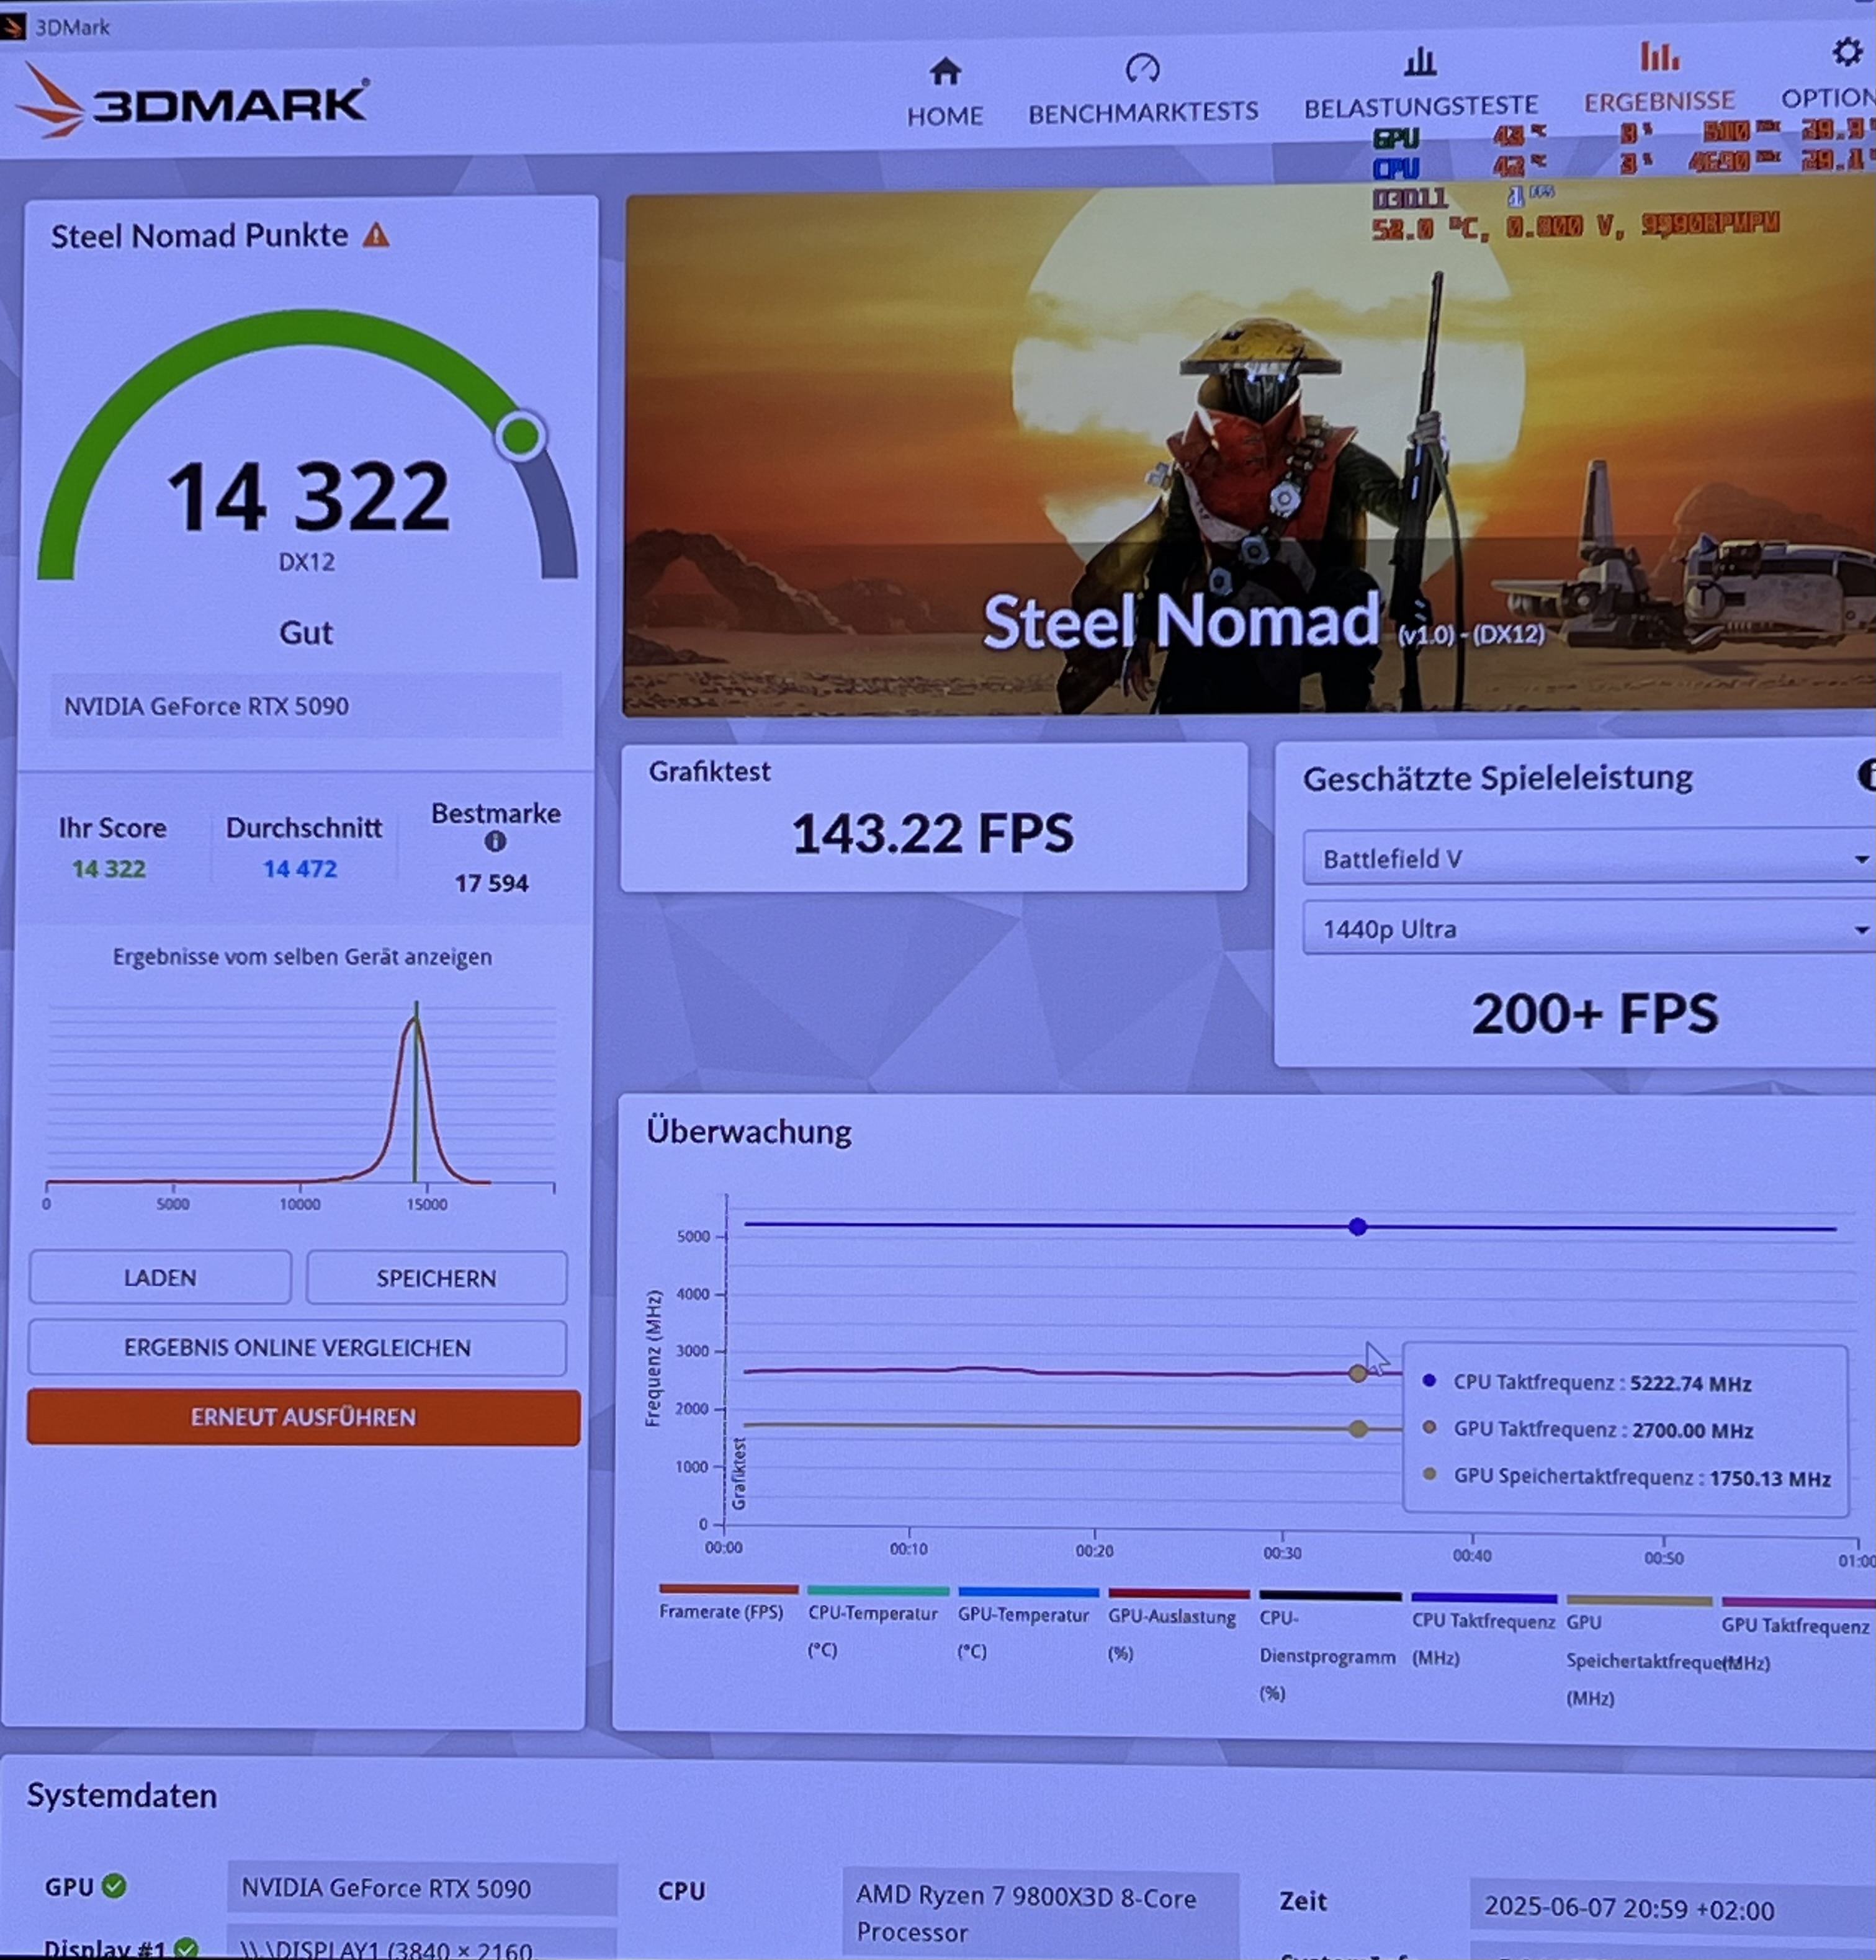Click Ihr Score value 14 322
The width and height of the screenshot is (1876, 1960).
click(x=109, y=869)
